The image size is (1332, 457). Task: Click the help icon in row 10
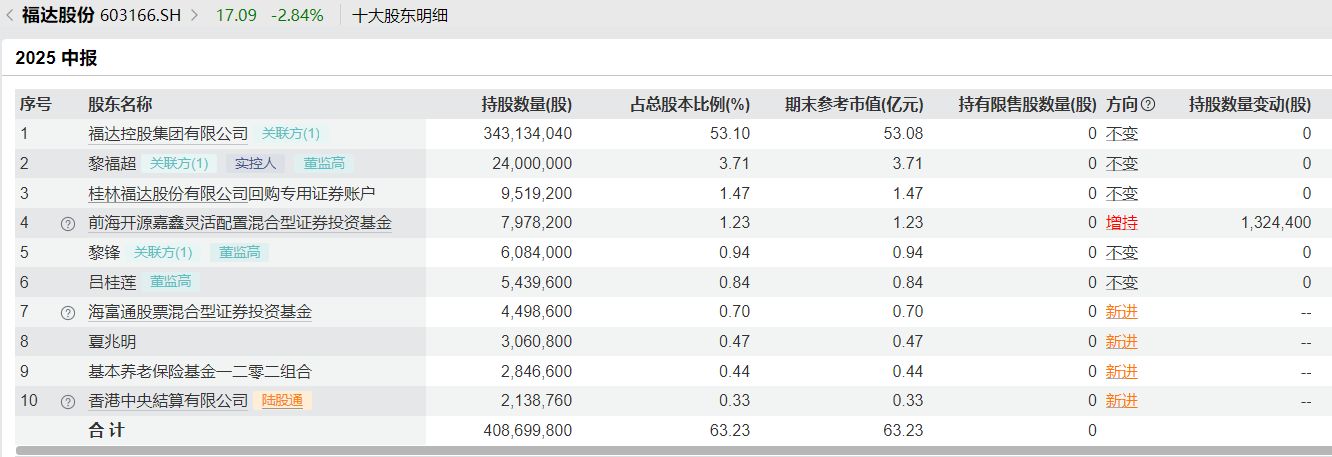[68, 402]
